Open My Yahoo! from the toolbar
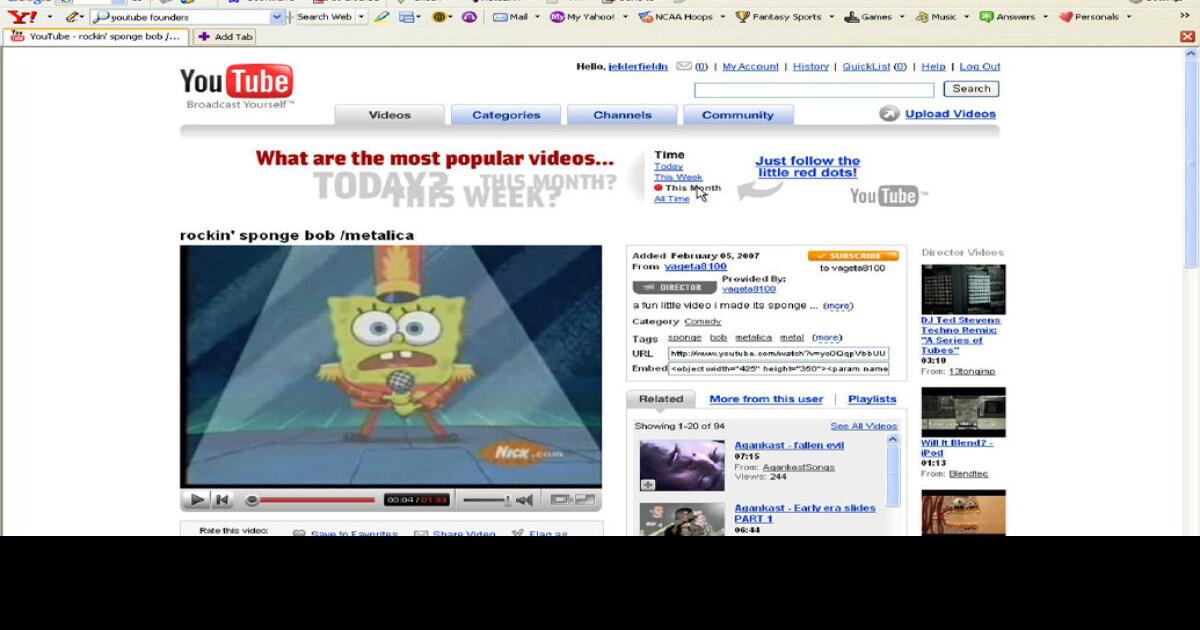 coord(576,17)
